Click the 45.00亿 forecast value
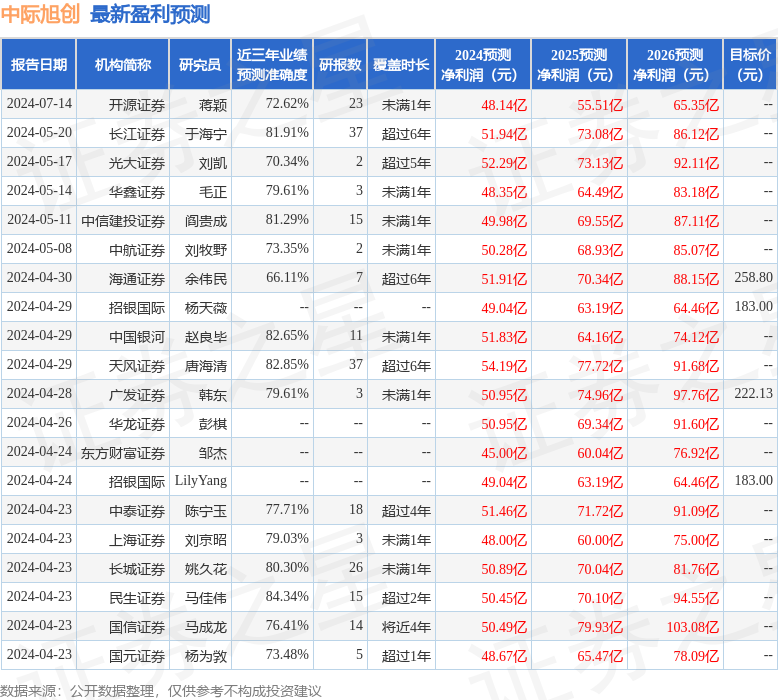The height and width of the screenshot is (700, 778). click(504, 453)
